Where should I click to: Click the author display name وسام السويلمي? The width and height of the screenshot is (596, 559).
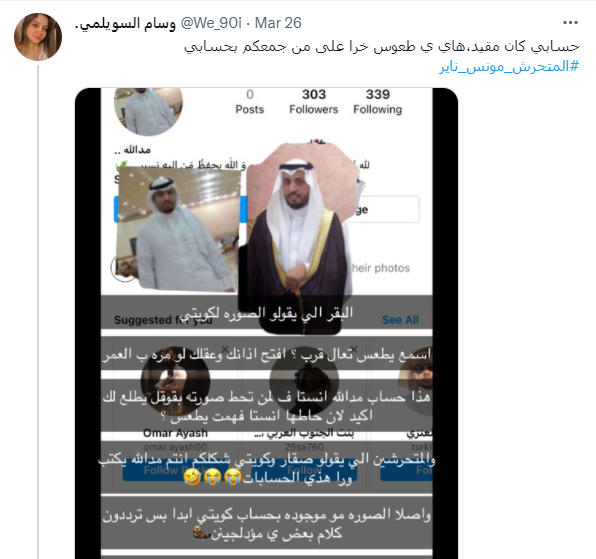coord(125,24)
